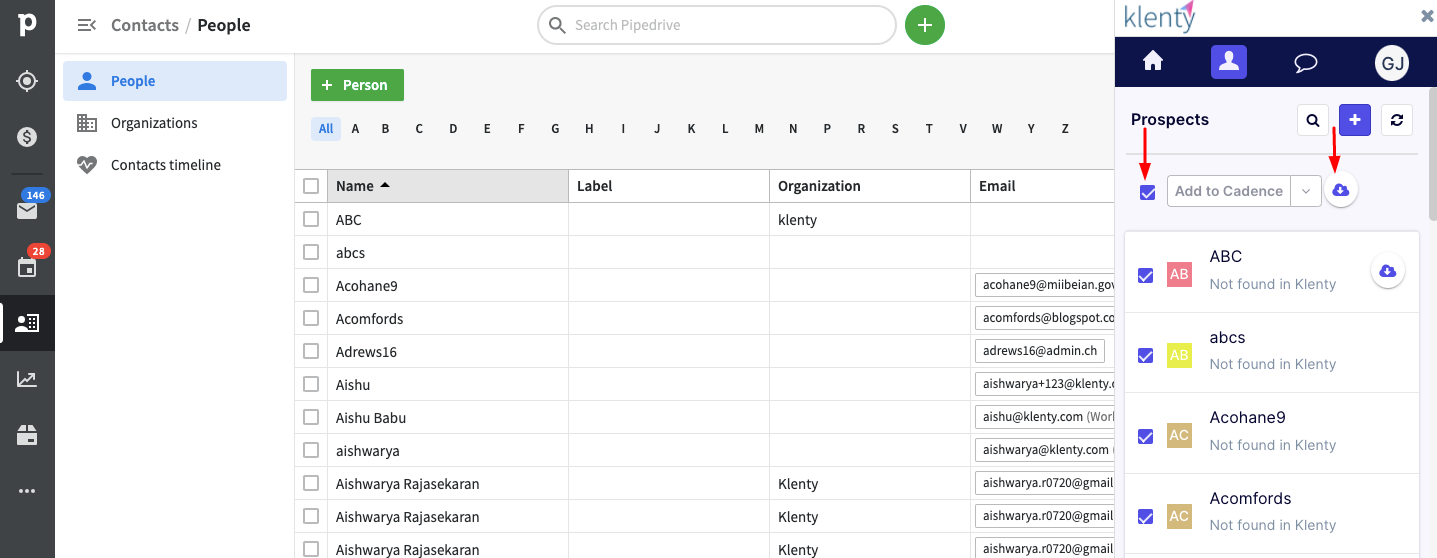Open Pipedrive Deals dollar icon
1437x558 pixels.
click(x=27, y=137)
